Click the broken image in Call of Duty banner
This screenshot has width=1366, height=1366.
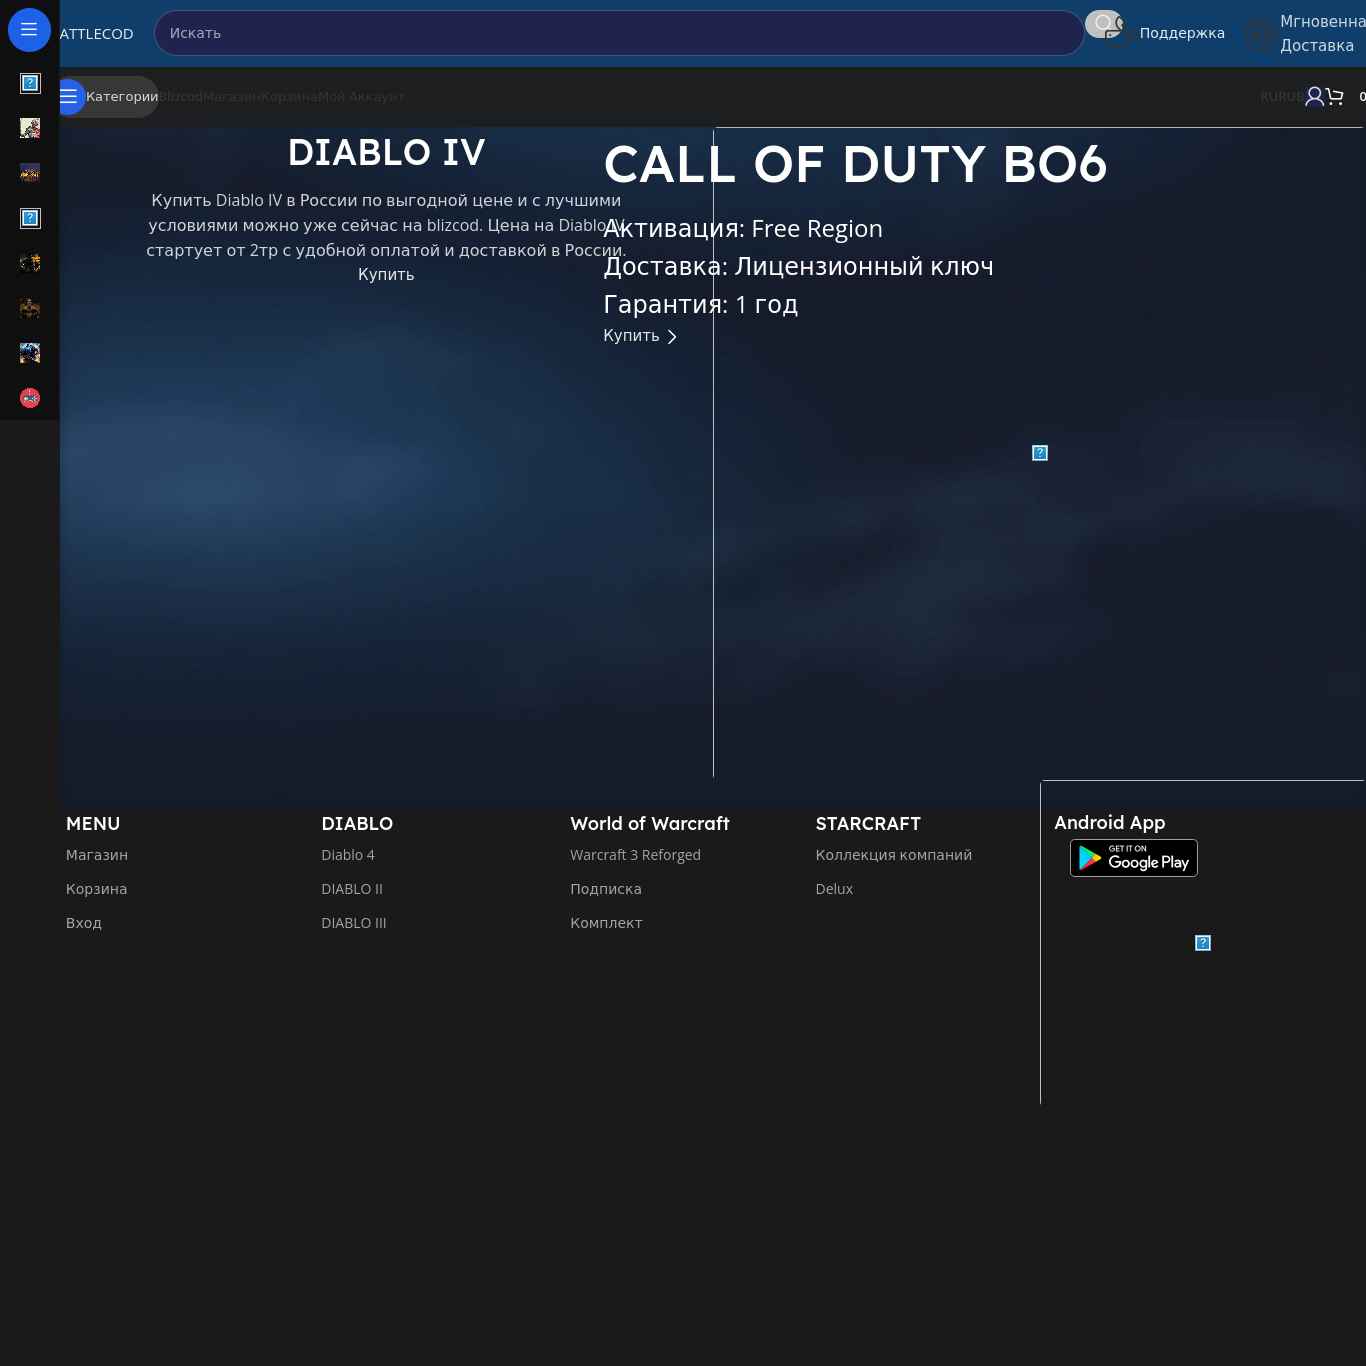(x=1040, y=453)
